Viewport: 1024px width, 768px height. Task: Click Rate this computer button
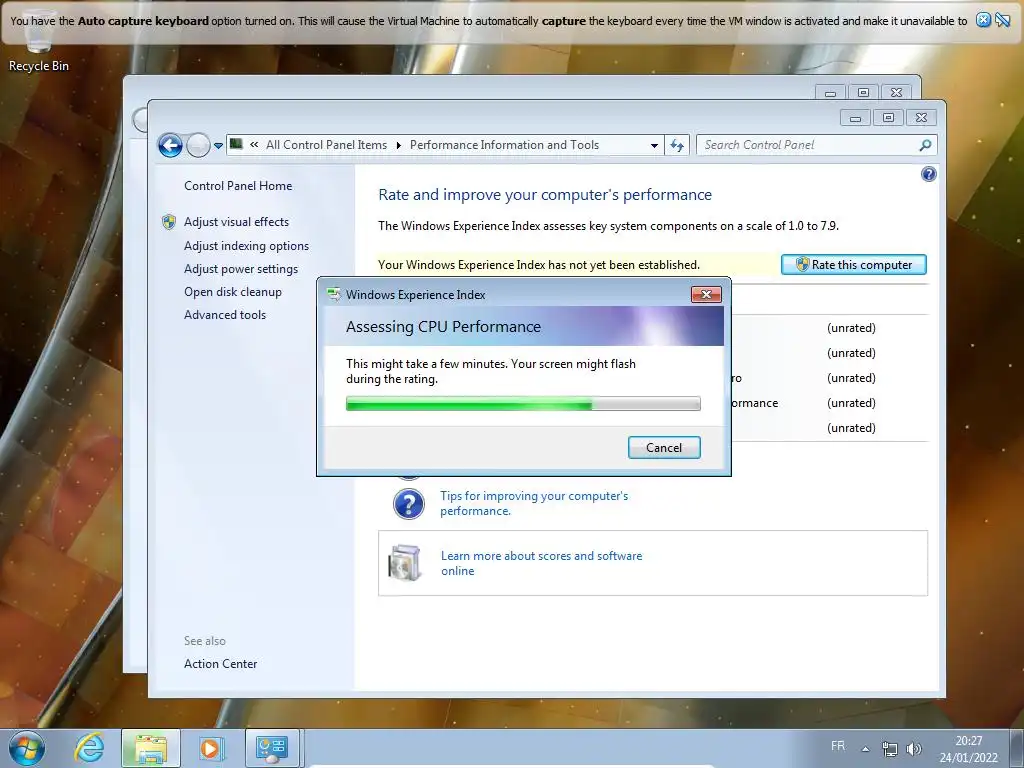tap(854, 264)
